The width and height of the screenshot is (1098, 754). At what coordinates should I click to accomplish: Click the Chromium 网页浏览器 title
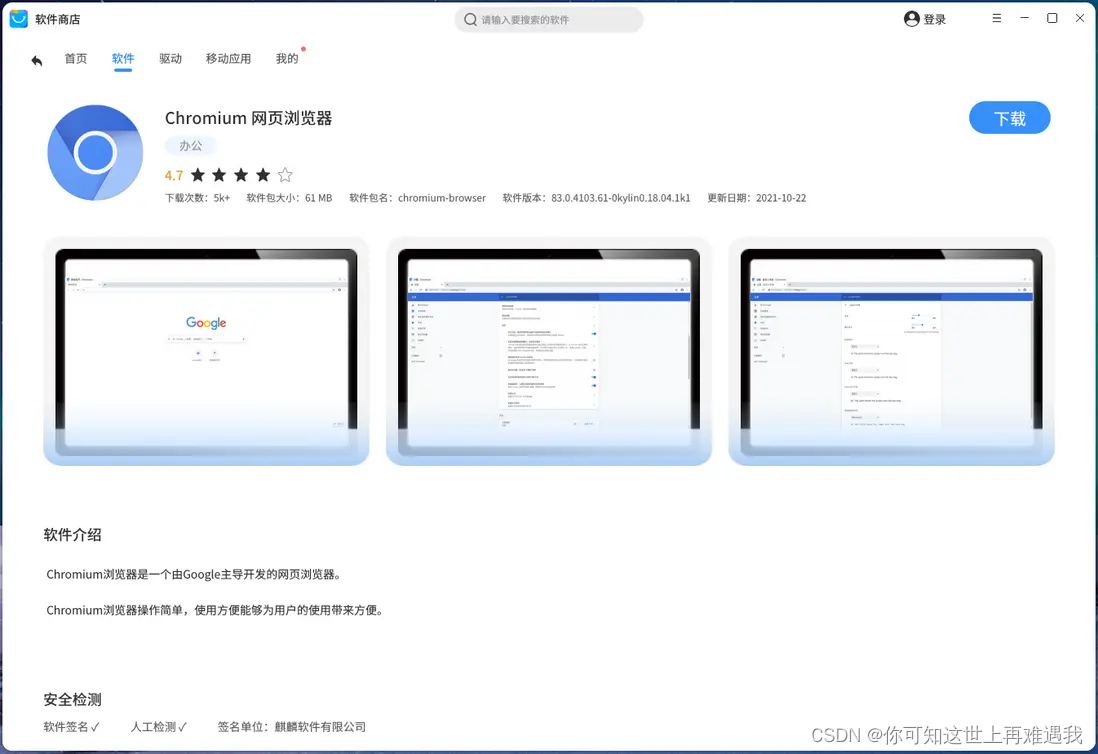249,118
